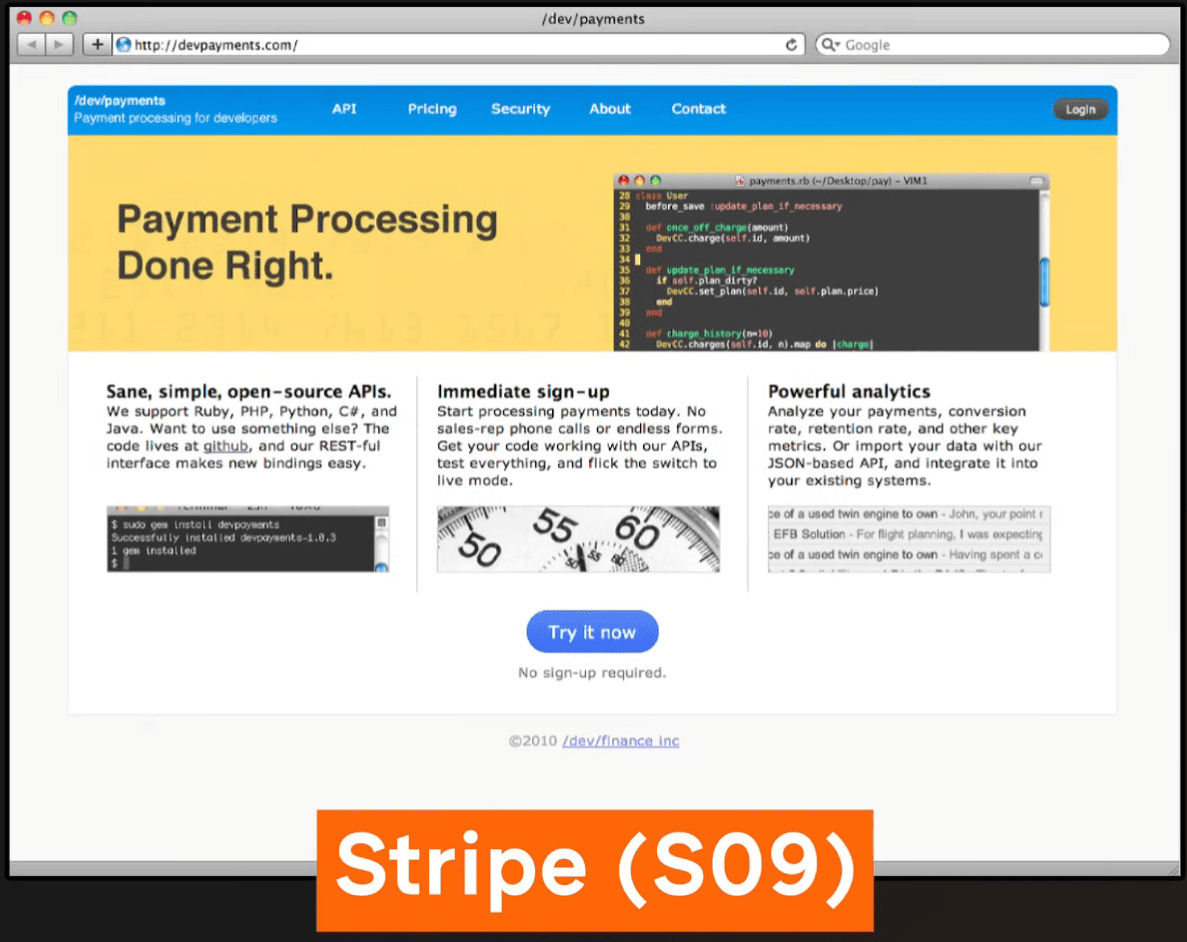
Task: Reload the page with the refresh icon
Action: point(791,45)
